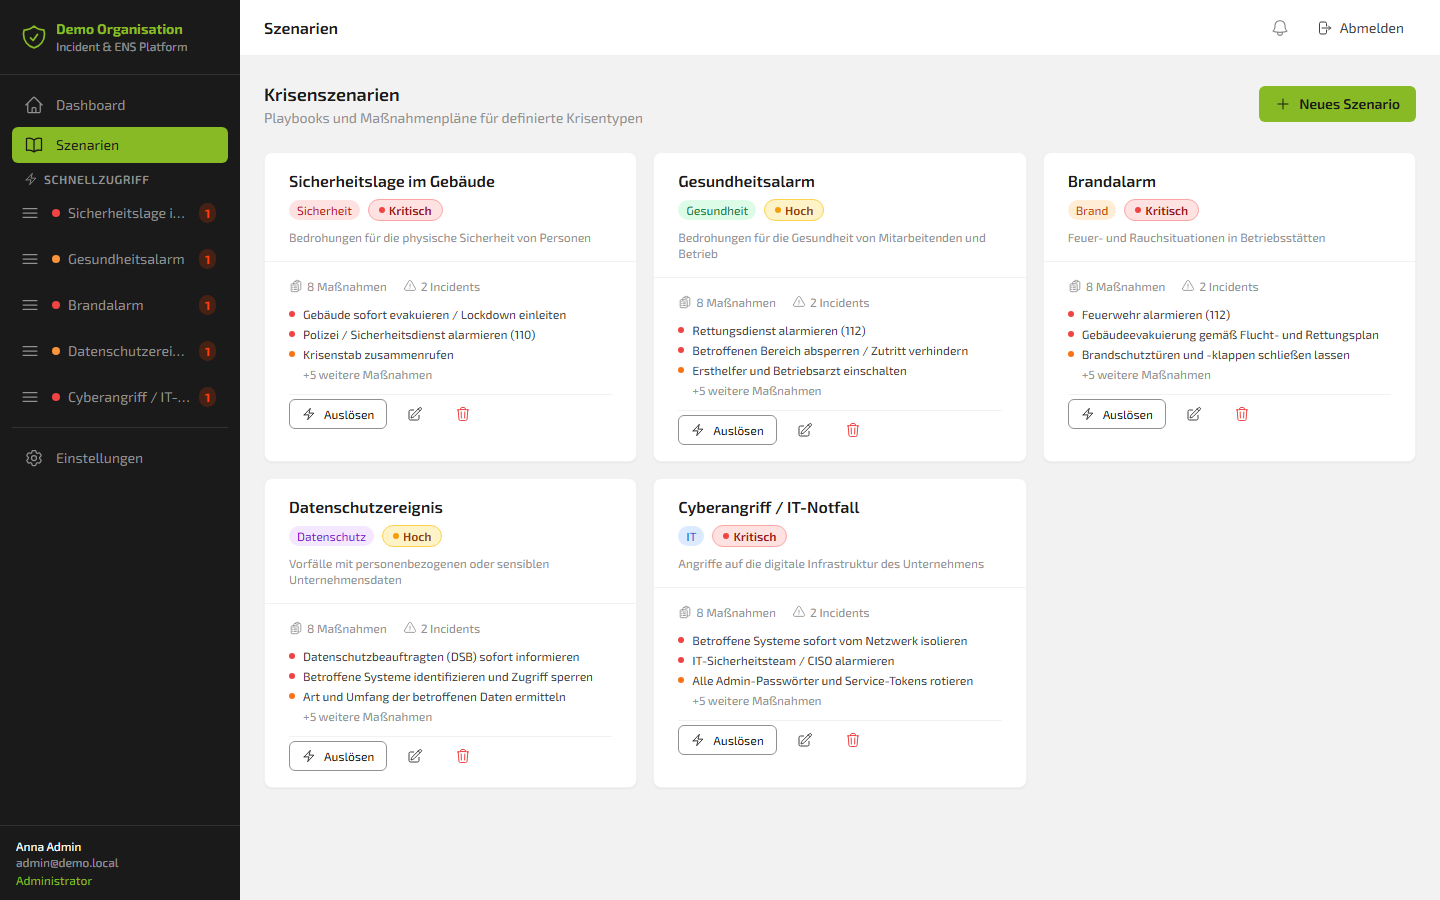This screenshot has width=1440, height=900.
Task: Click 'IT-Sicherheitsteam / CISO alarmieren' measure
Action: coord(793,661)
